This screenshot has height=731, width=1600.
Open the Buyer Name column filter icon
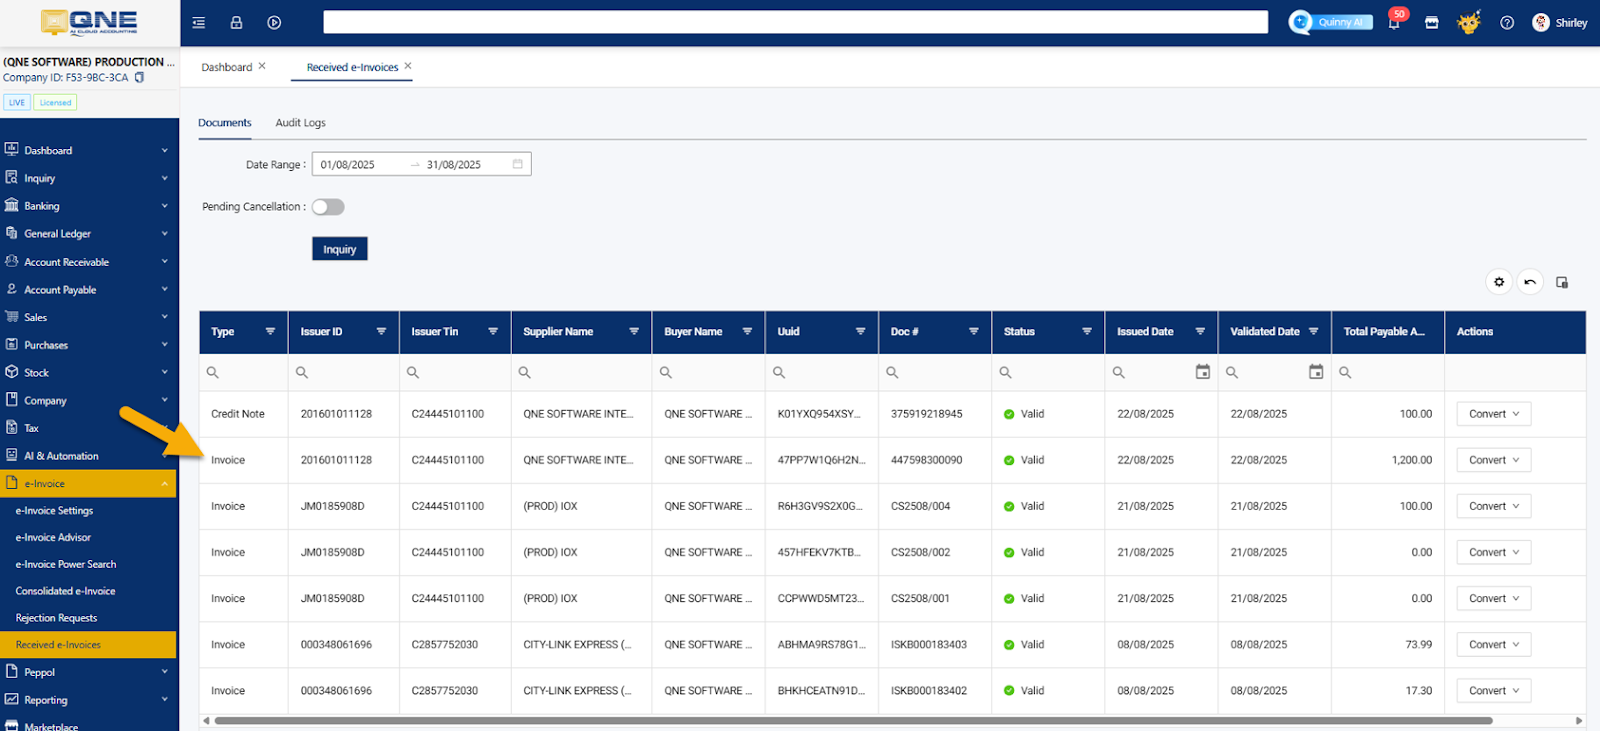747,331
